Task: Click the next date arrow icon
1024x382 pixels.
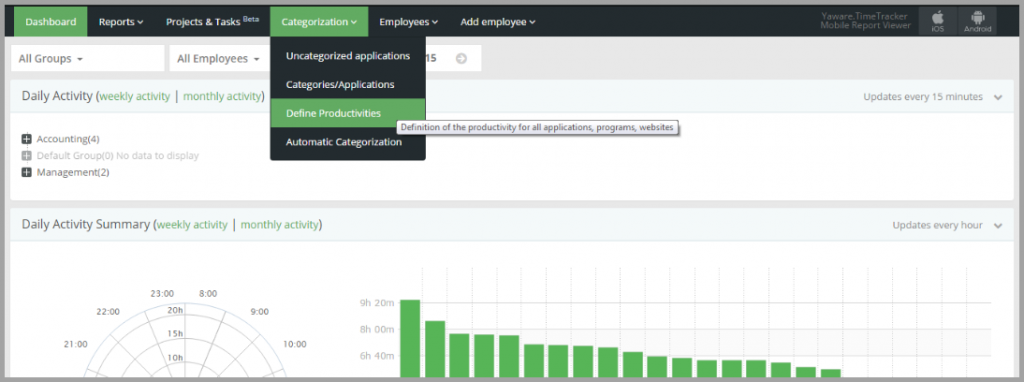Action: point(461,58)
